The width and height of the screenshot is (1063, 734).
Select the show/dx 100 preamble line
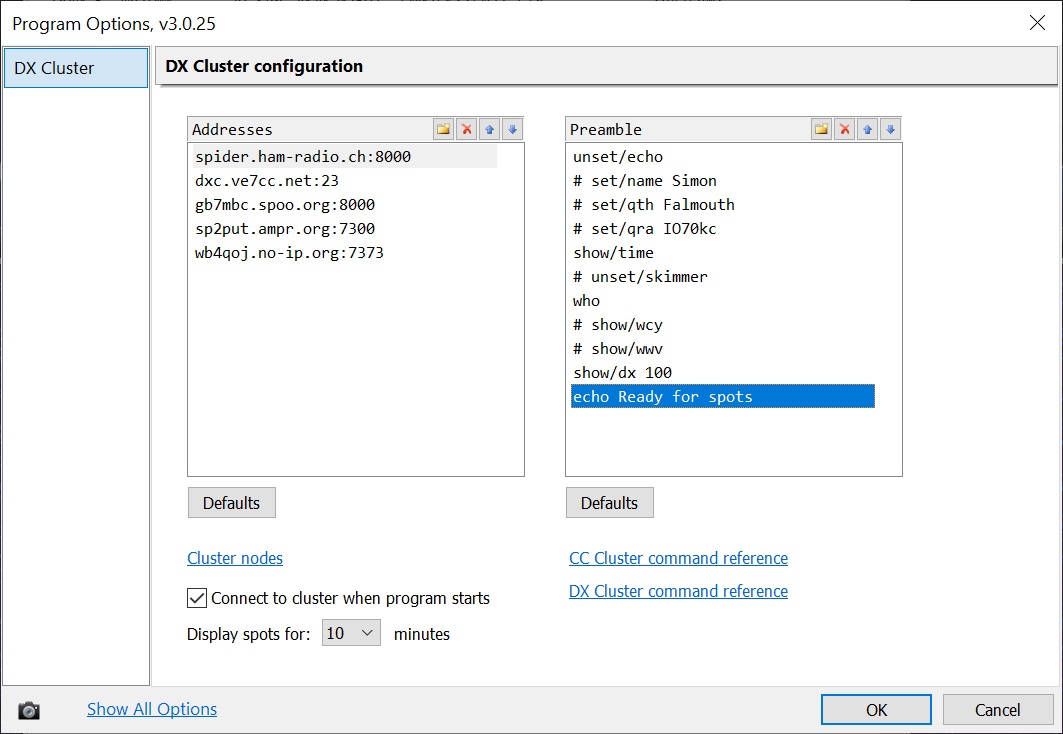[x=622, y=373]
